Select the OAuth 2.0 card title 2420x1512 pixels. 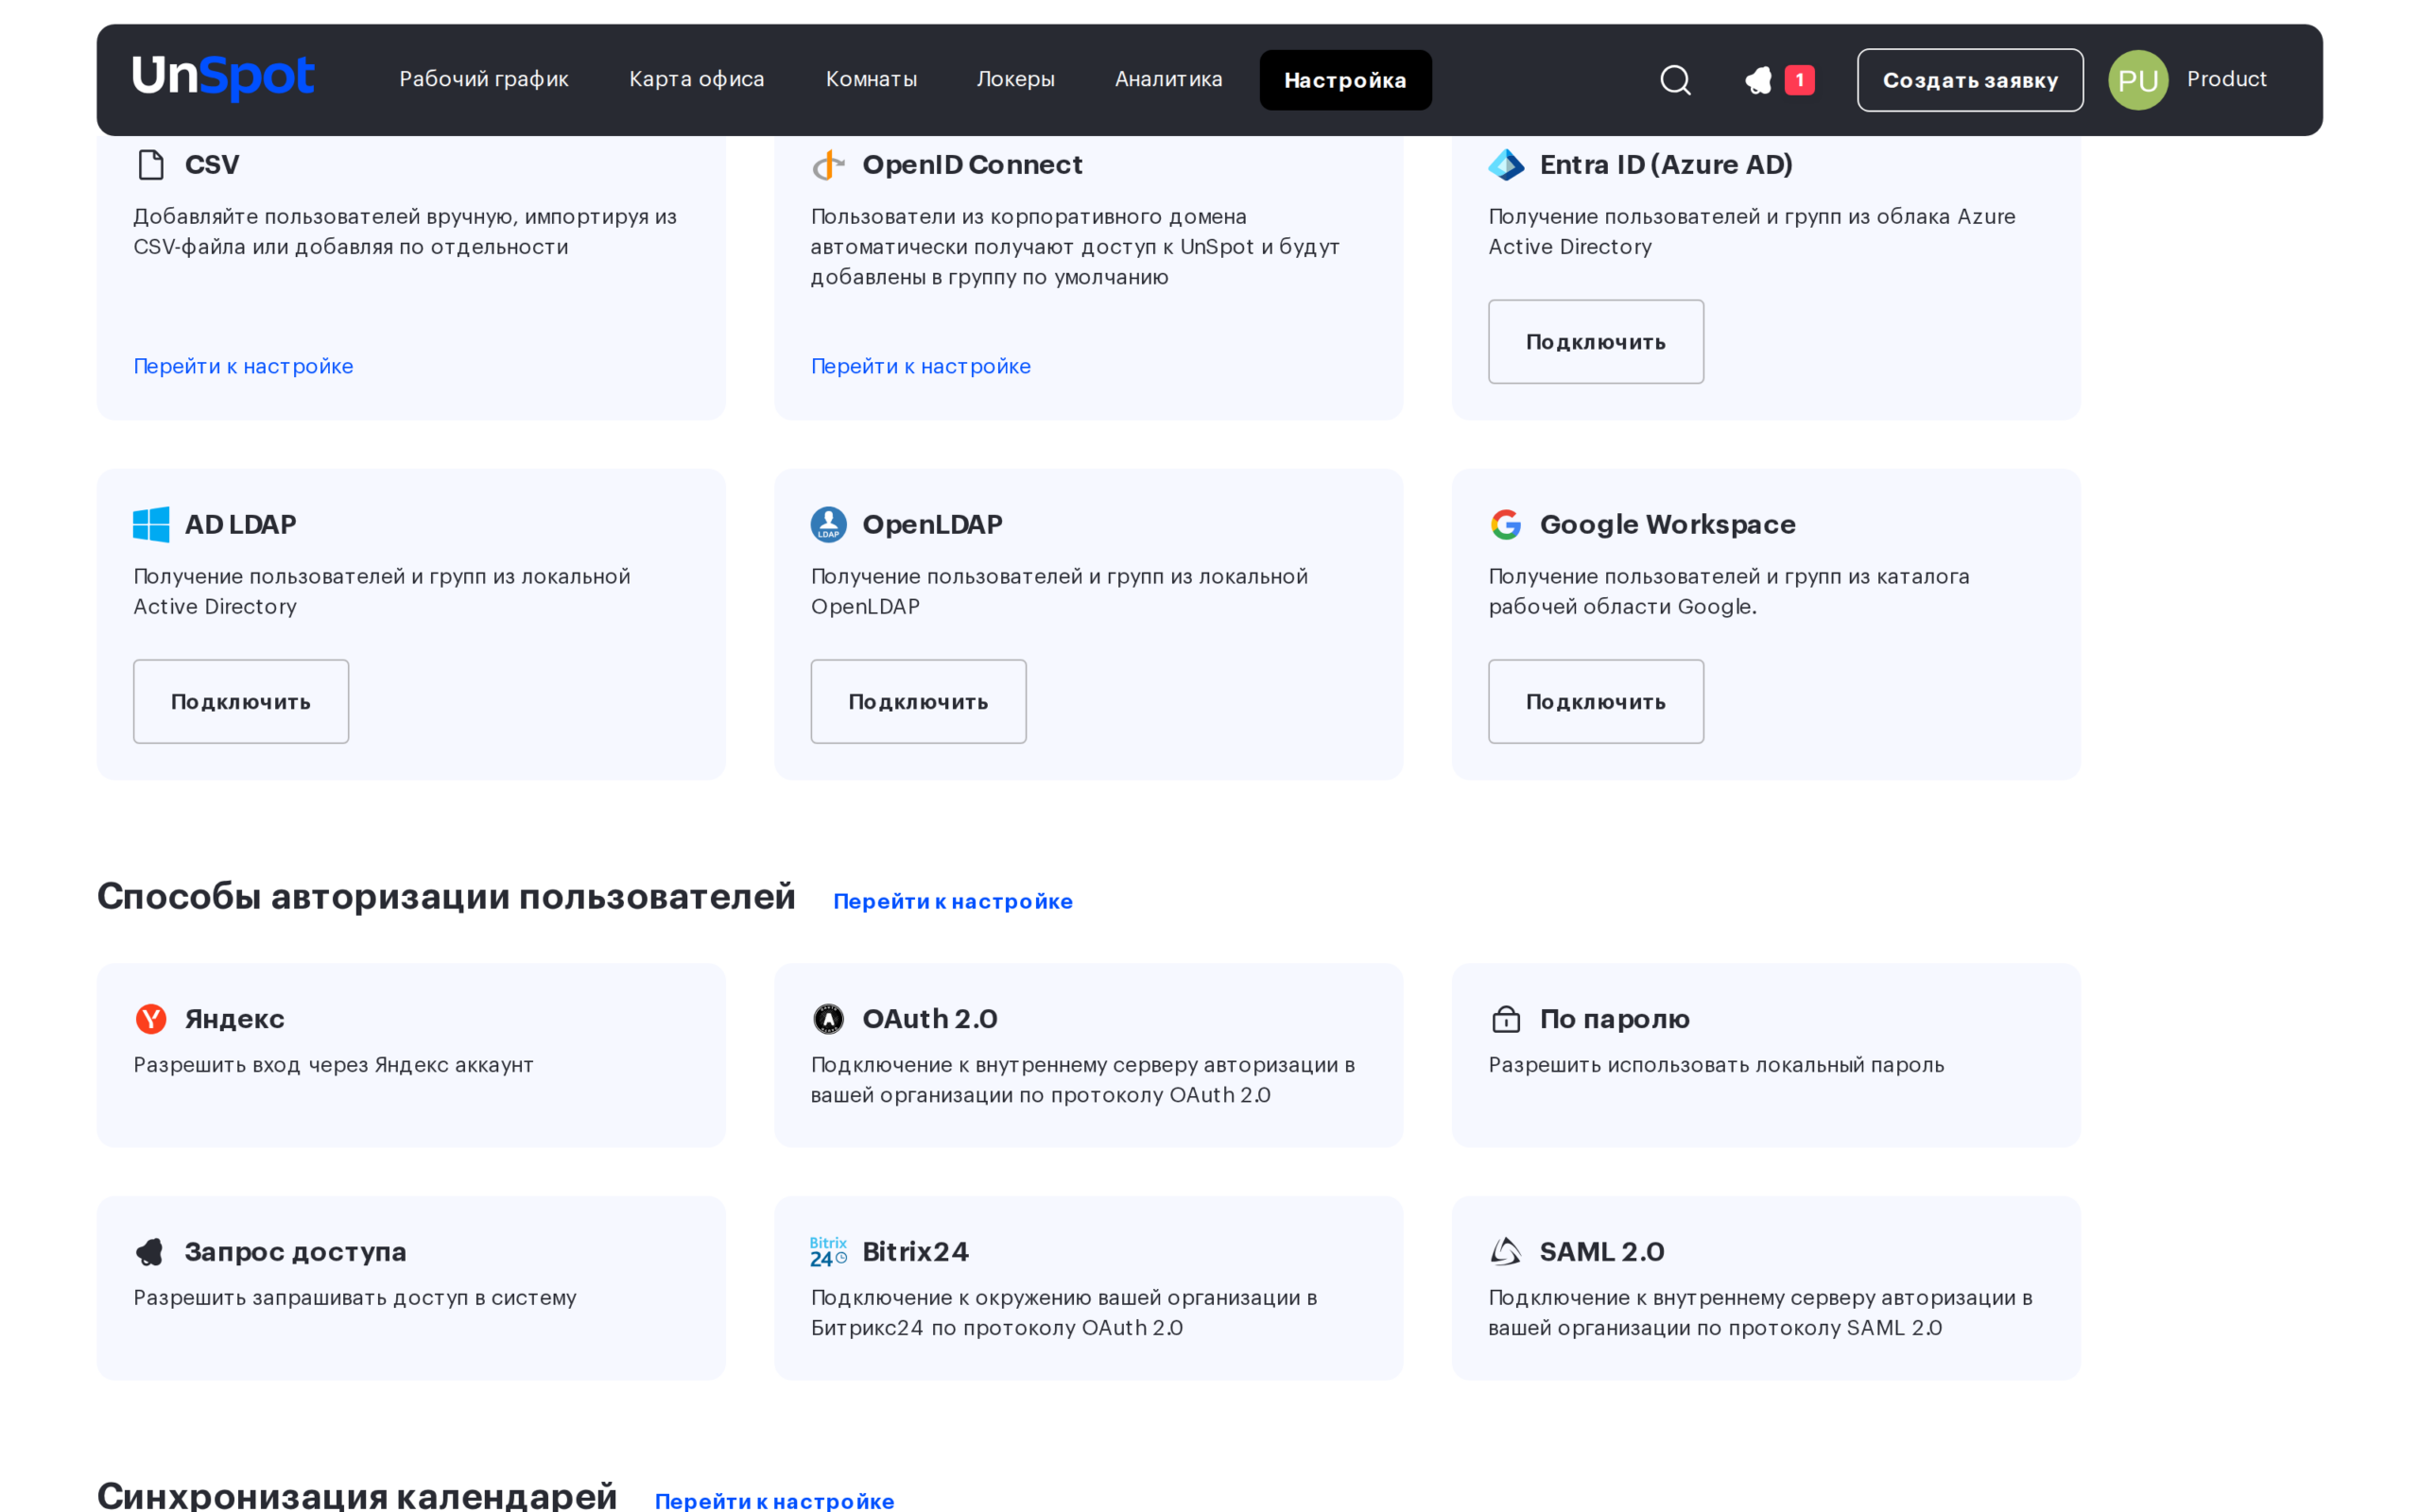coord(930,1019)
